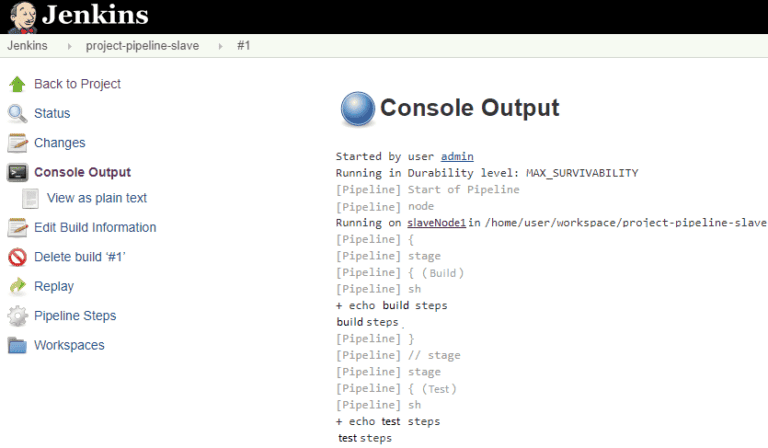Screen dimensions: 768x448
Task: Expand the breadcrumb arrow after Jenkins
Action: point(69,46)
